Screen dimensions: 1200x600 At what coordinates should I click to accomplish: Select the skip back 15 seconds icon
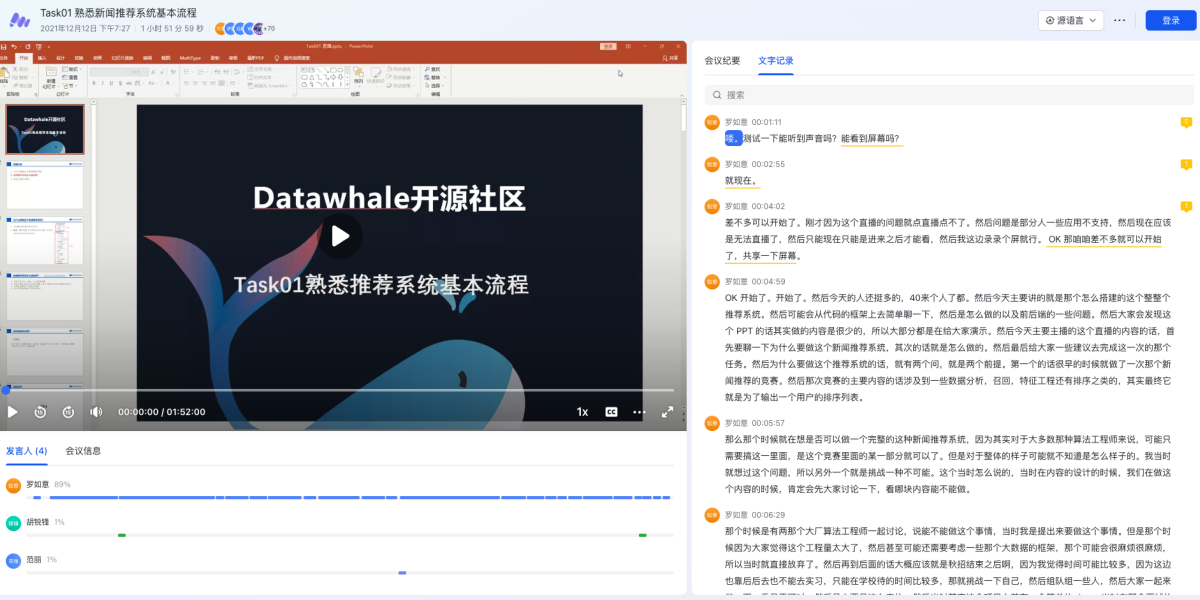38,411
